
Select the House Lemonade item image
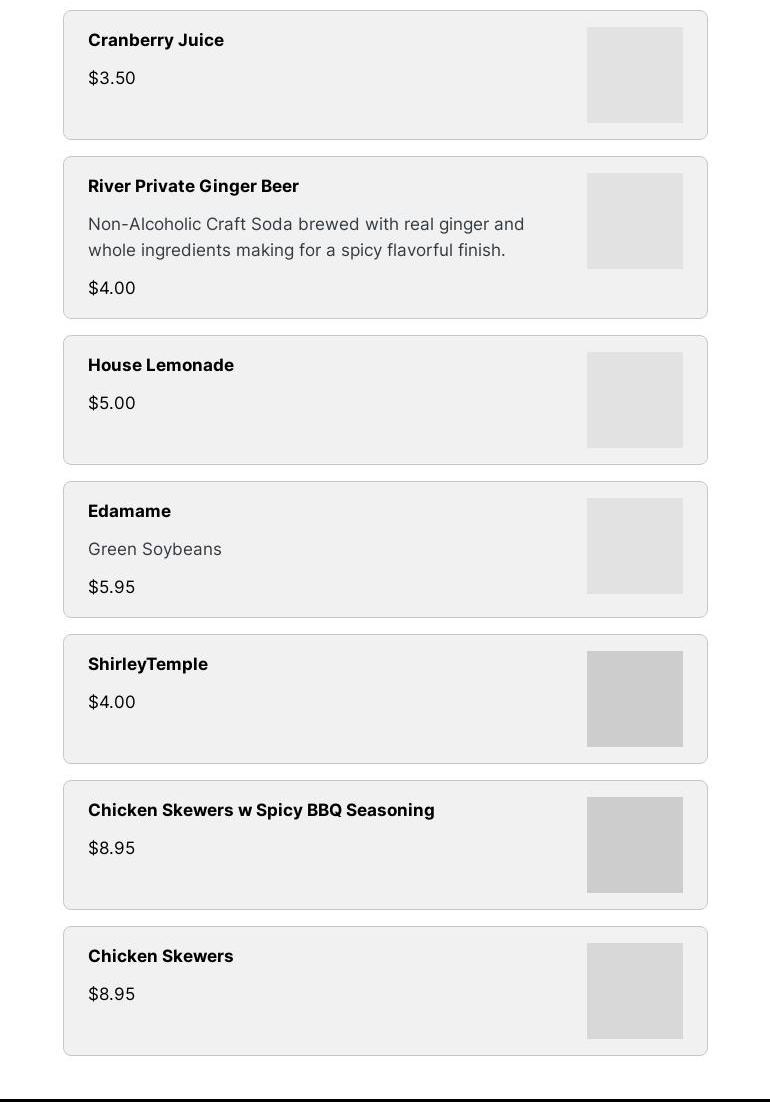click(x=634, y=400)
